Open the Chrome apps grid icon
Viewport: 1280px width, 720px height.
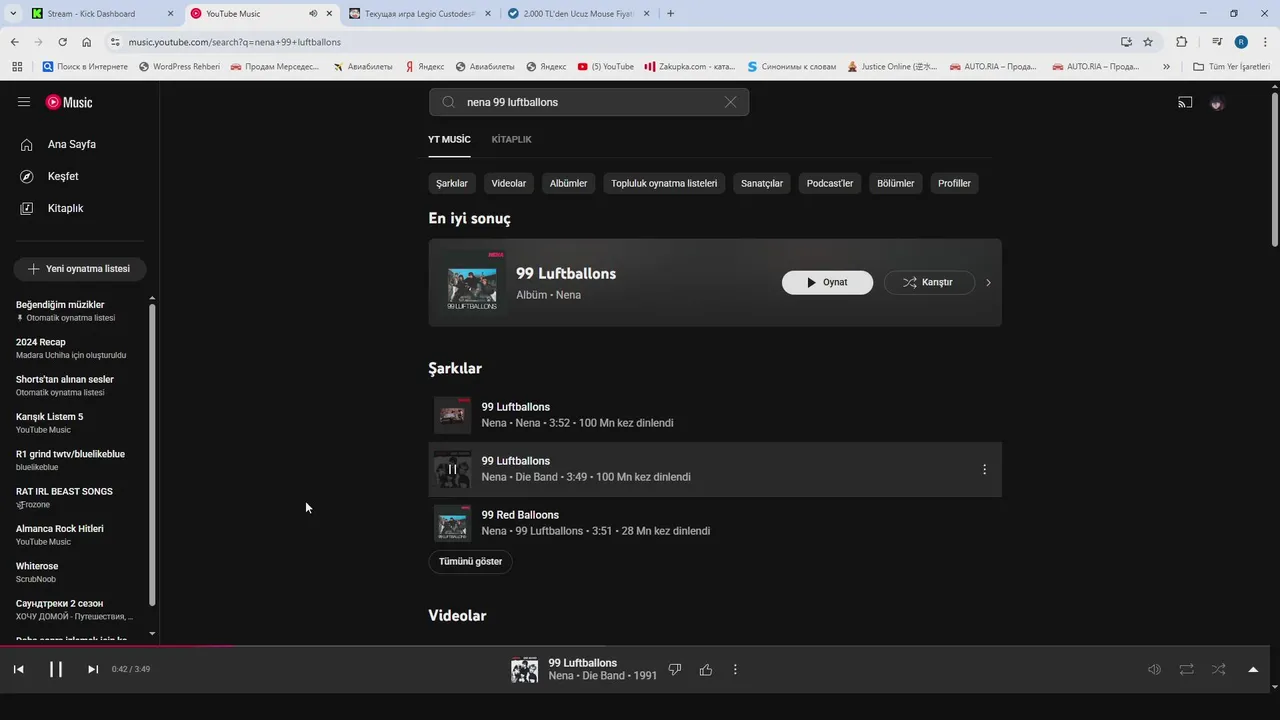coord(17,67)
